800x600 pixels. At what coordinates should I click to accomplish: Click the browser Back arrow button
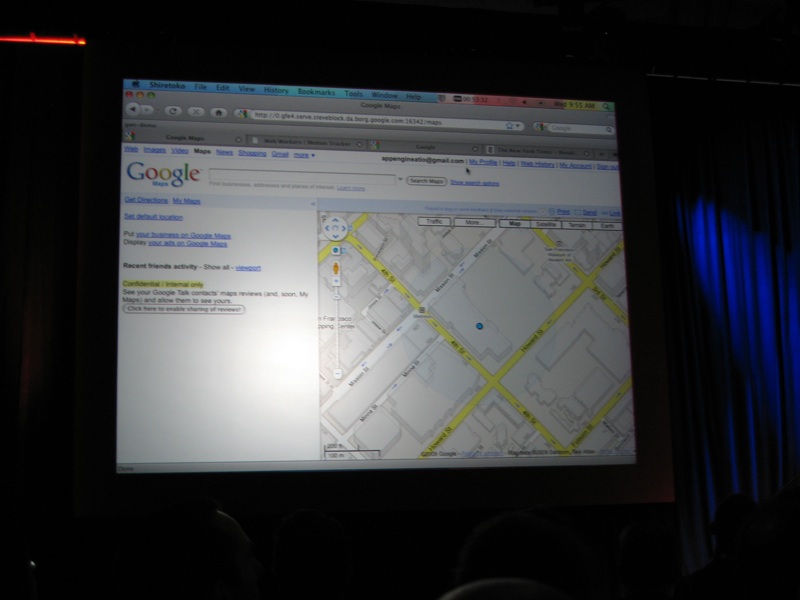133,109
